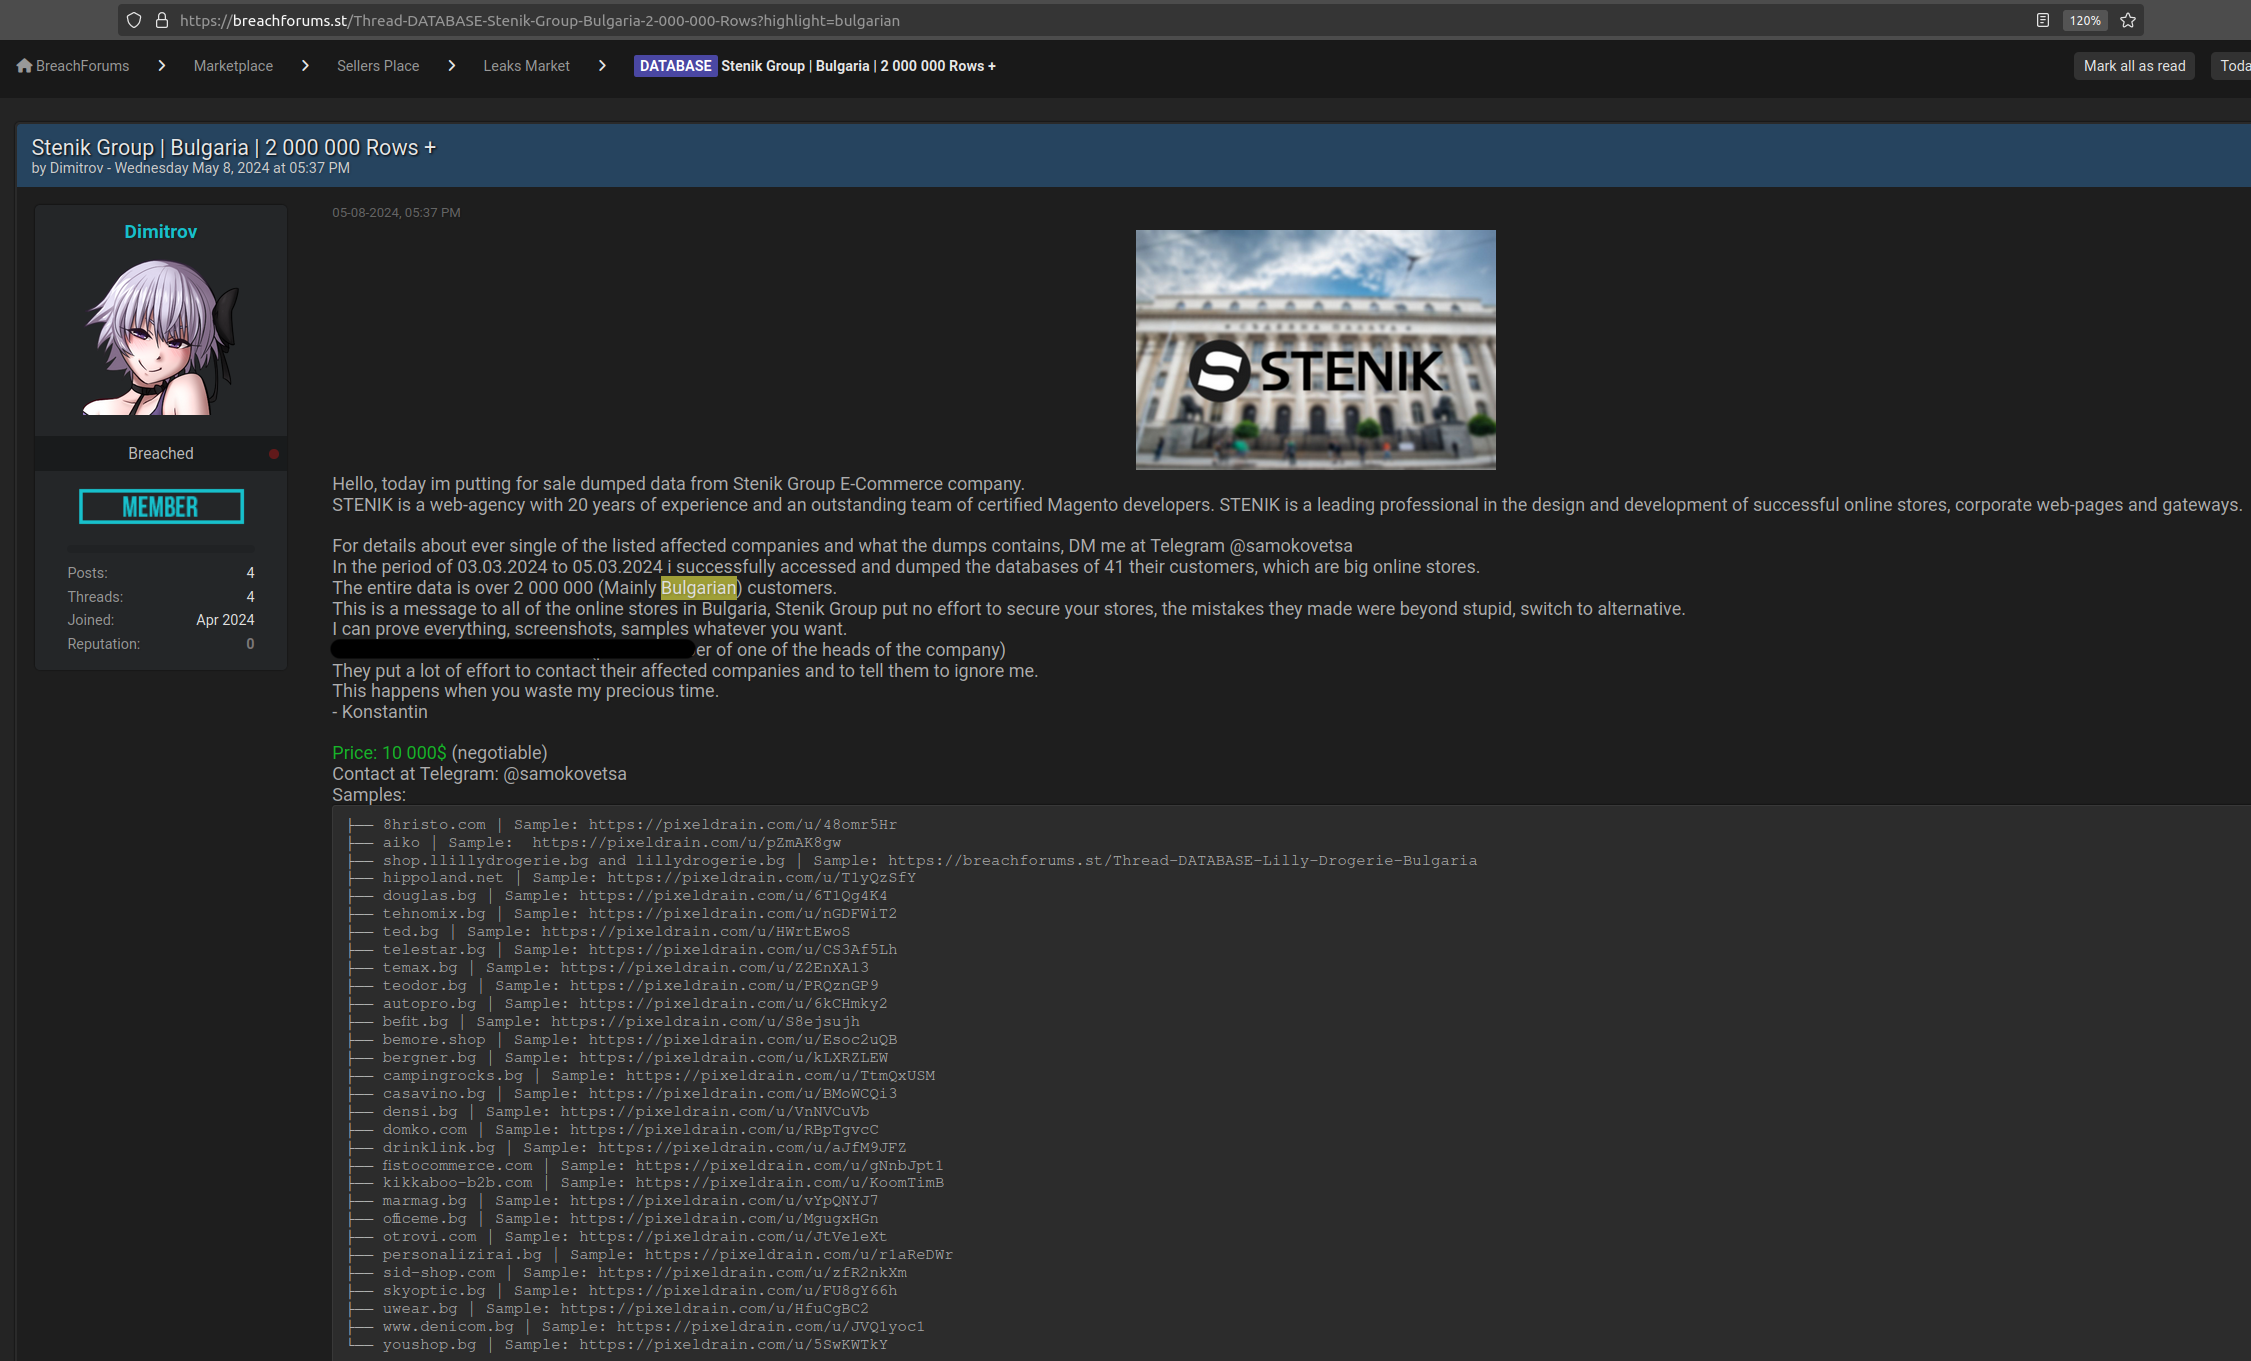
Task: Go to the BreachForums breadcrumb link
Action: (83, 66)
